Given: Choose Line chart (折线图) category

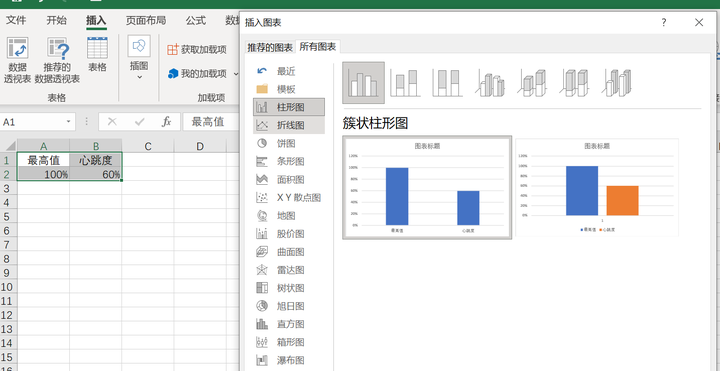Looking at the screenshot, I should tap(289, 125).
